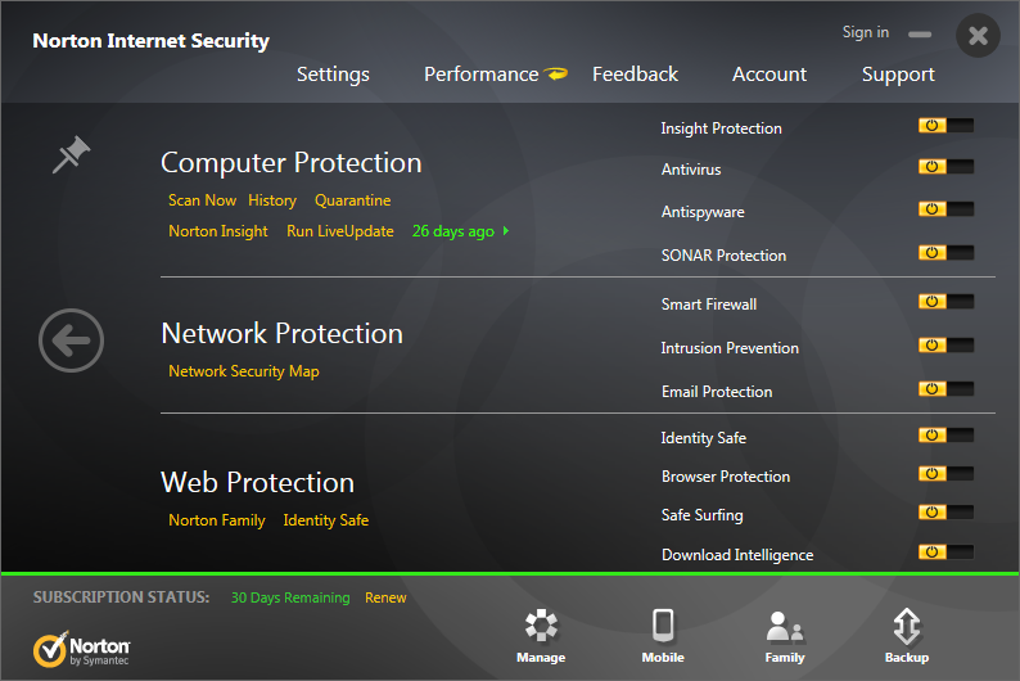Open the Family icon
The height and width of the screenshot is (681, 1020).
(784, 627)
